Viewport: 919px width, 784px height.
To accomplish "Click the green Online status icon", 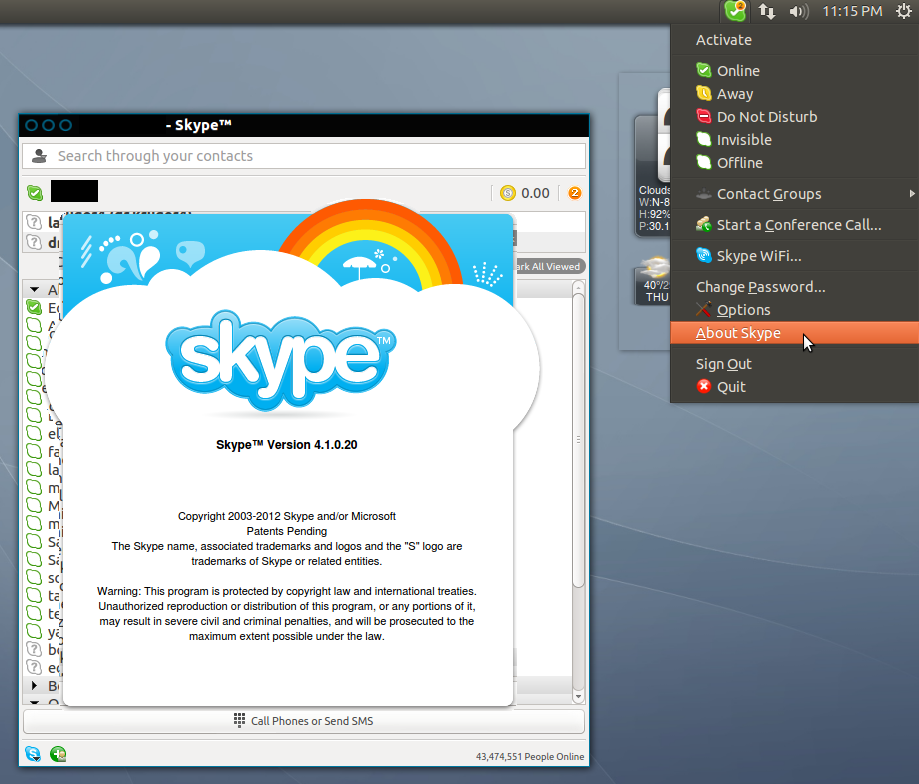I will pos(703,70).
